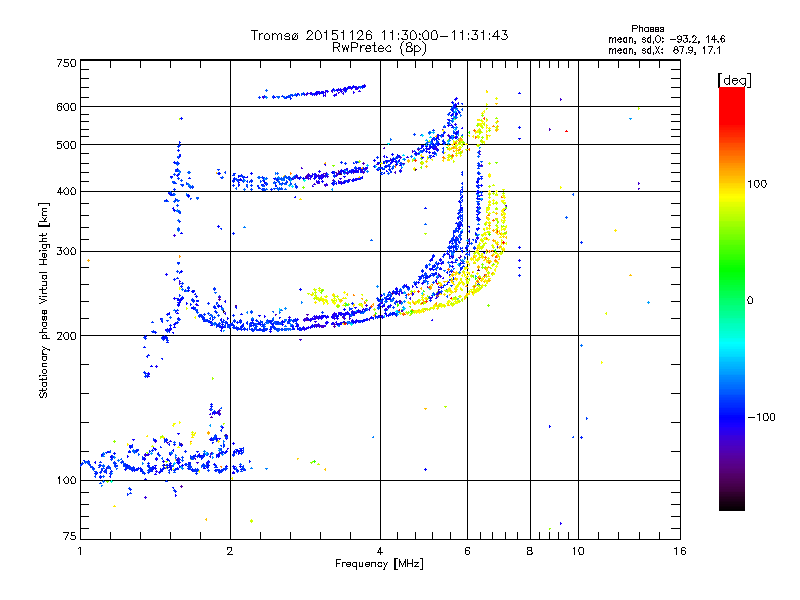Image resolution: width=800 pixels, height=600 pixels.
Task: Click the x-axis label '2'
Action: pyautogui.click(x=230, y=551)
